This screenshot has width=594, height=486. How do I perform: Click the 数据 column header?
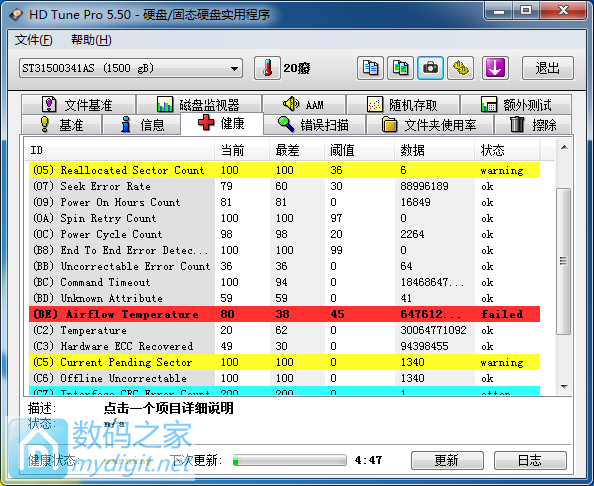tap(435, 150)
